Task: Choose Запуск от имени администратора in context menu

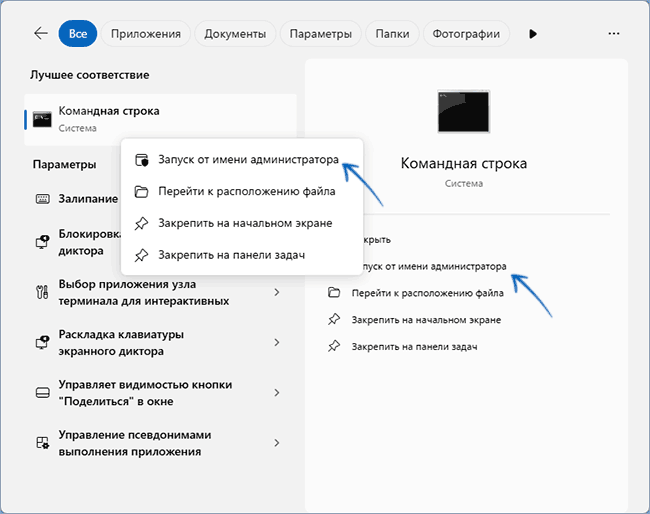Action: pyautogui.click(x=242, y=160)
